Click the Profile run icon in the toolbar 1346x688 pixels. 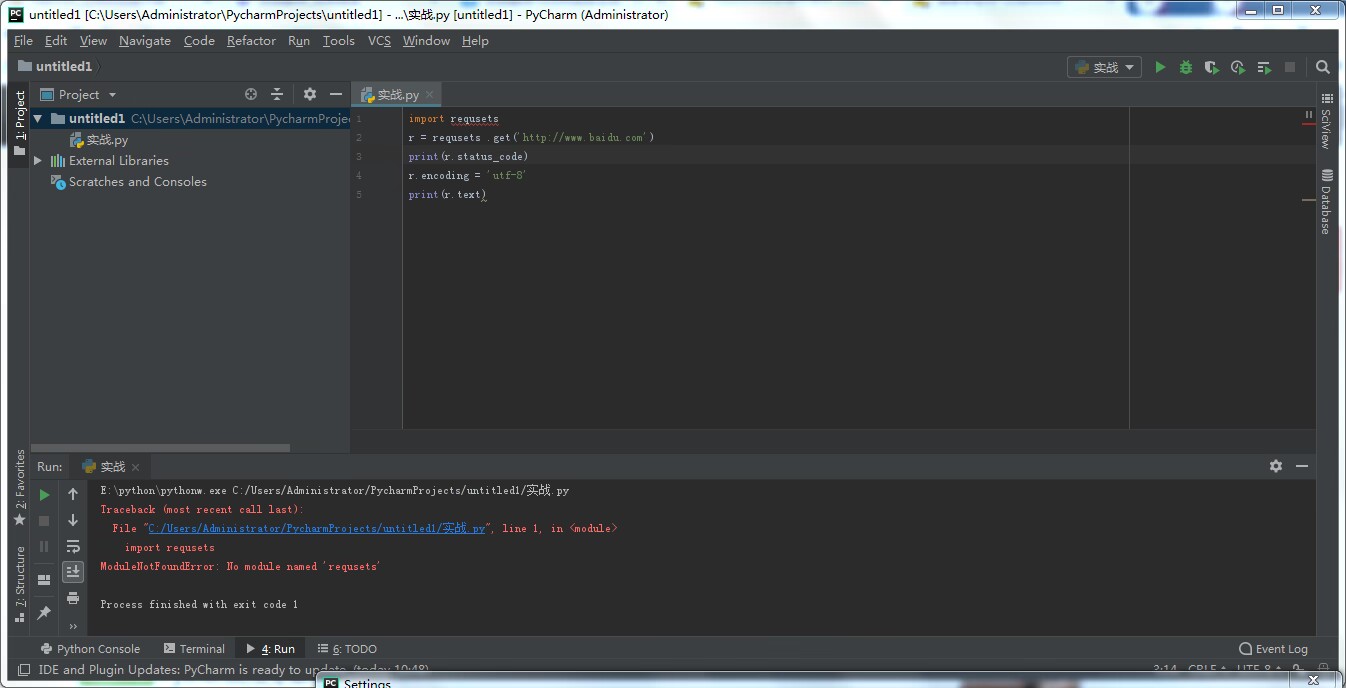click(x=1237, y=67)
